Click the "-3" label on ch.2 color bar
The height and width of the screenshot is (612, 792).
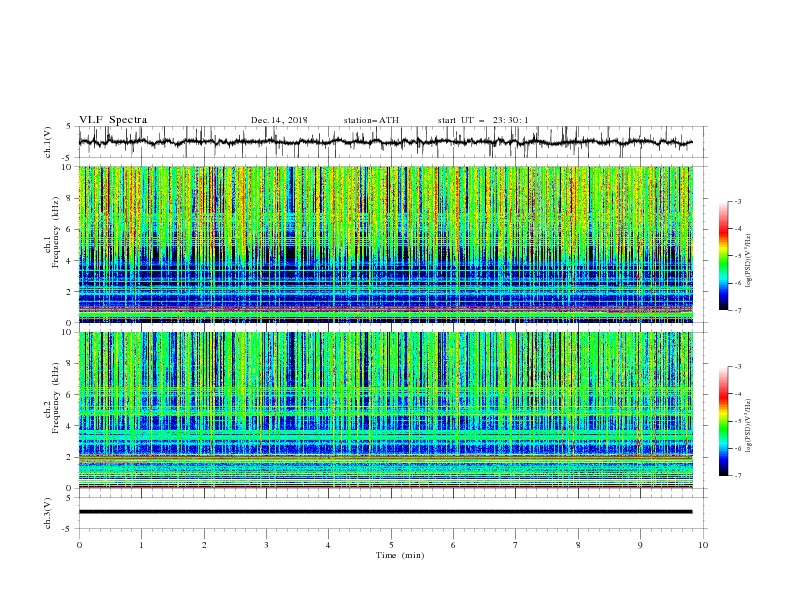(x=737, y=367)
